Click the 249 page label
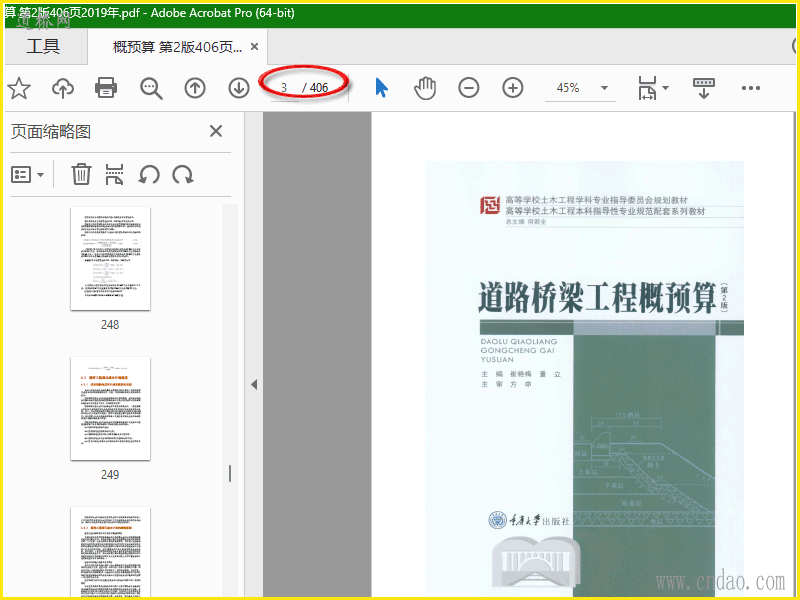Screen dimensions: 800x600 pyautogui.click(x=110, y=474)
